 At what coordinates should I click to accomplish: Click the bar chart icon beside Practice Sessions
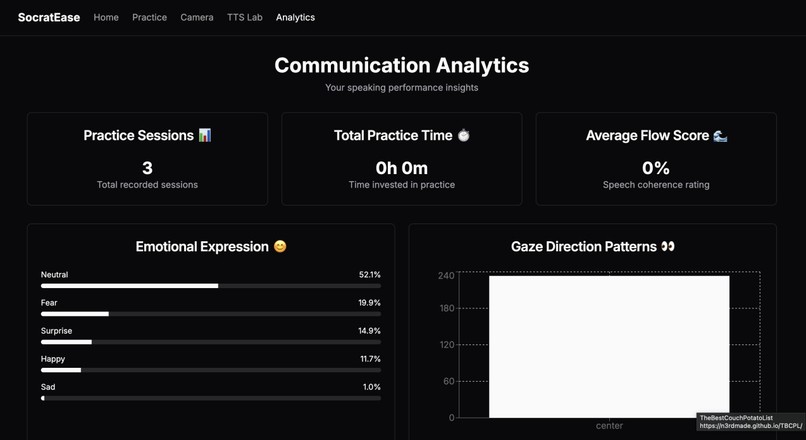(205, 135)
